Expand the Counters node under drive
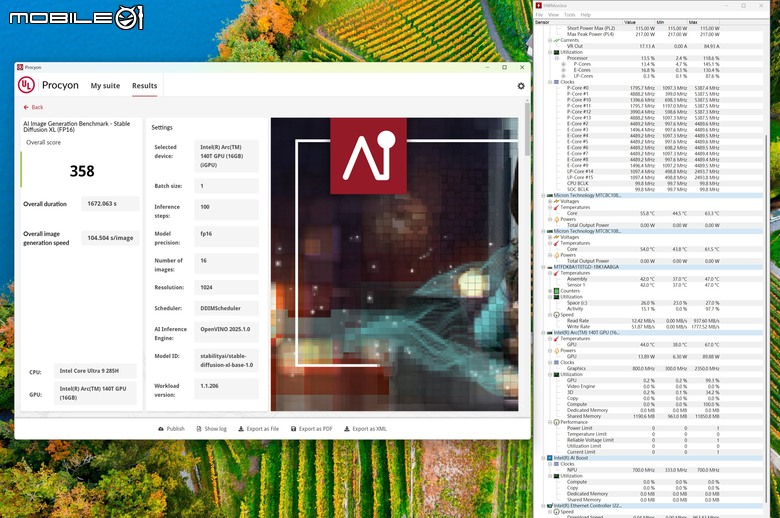 [550, 291]
